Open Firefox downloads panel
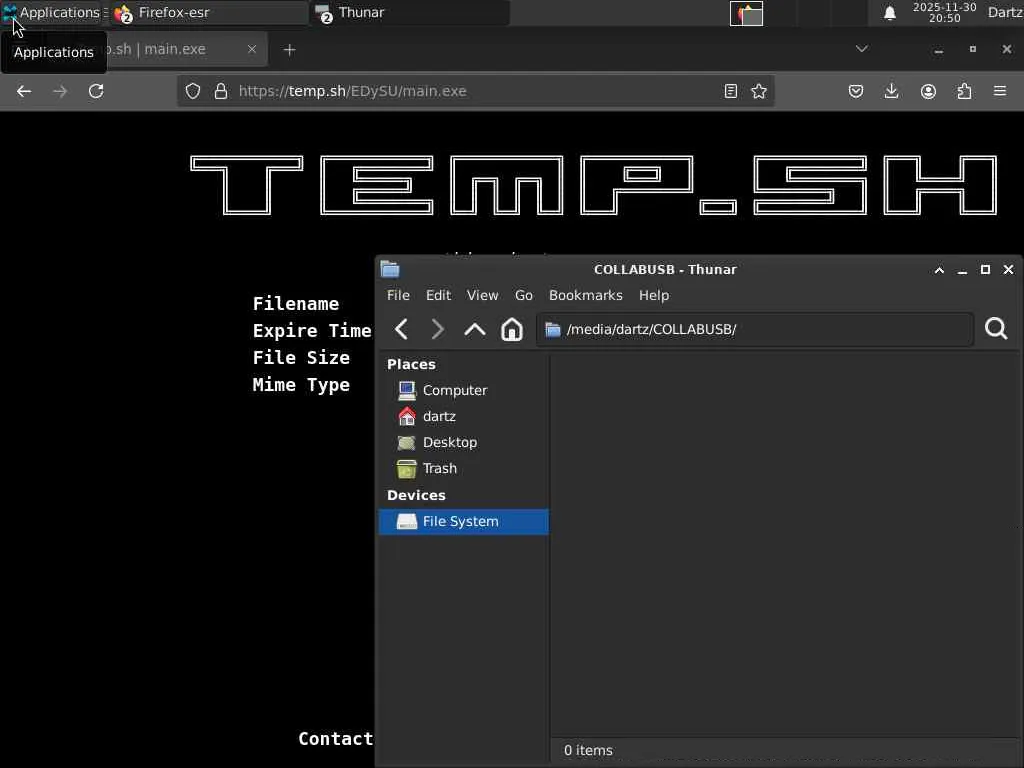 [x=891, y=91]
